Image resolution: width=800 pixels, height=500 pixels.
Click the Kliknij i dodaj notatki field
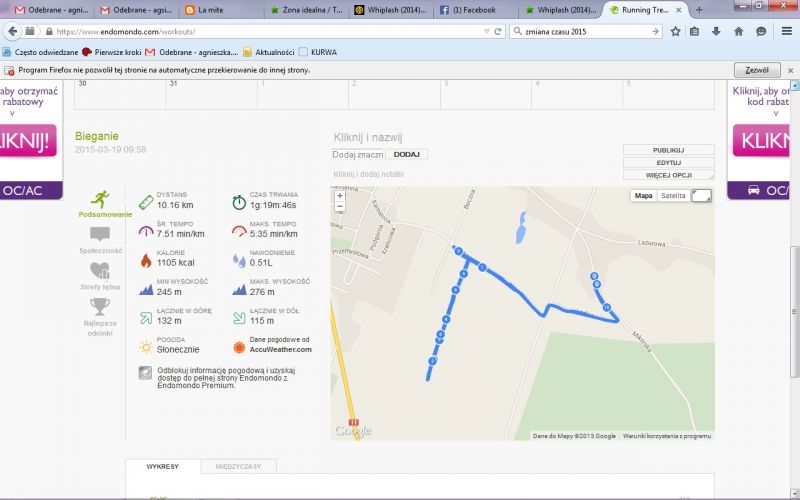click(368, 174)
